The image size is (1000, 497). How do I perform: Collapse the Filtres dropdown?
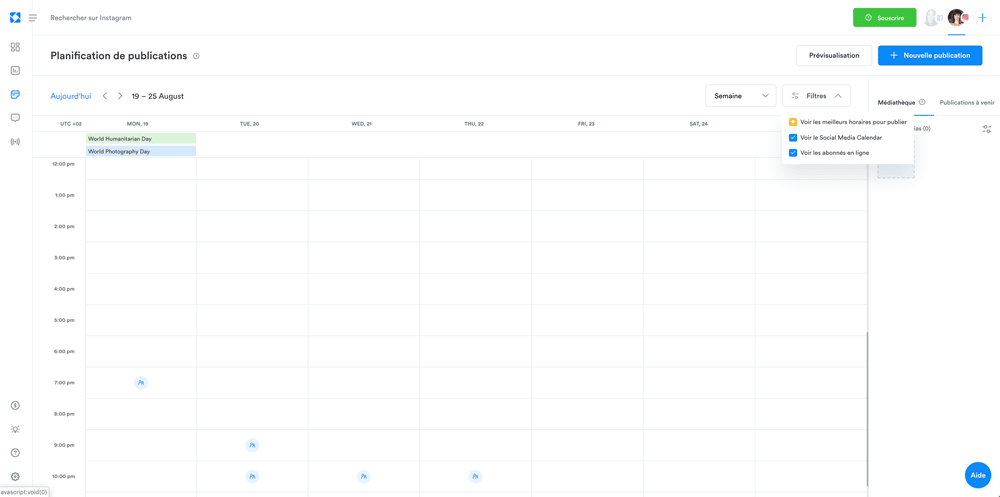(x=816, y=96)
